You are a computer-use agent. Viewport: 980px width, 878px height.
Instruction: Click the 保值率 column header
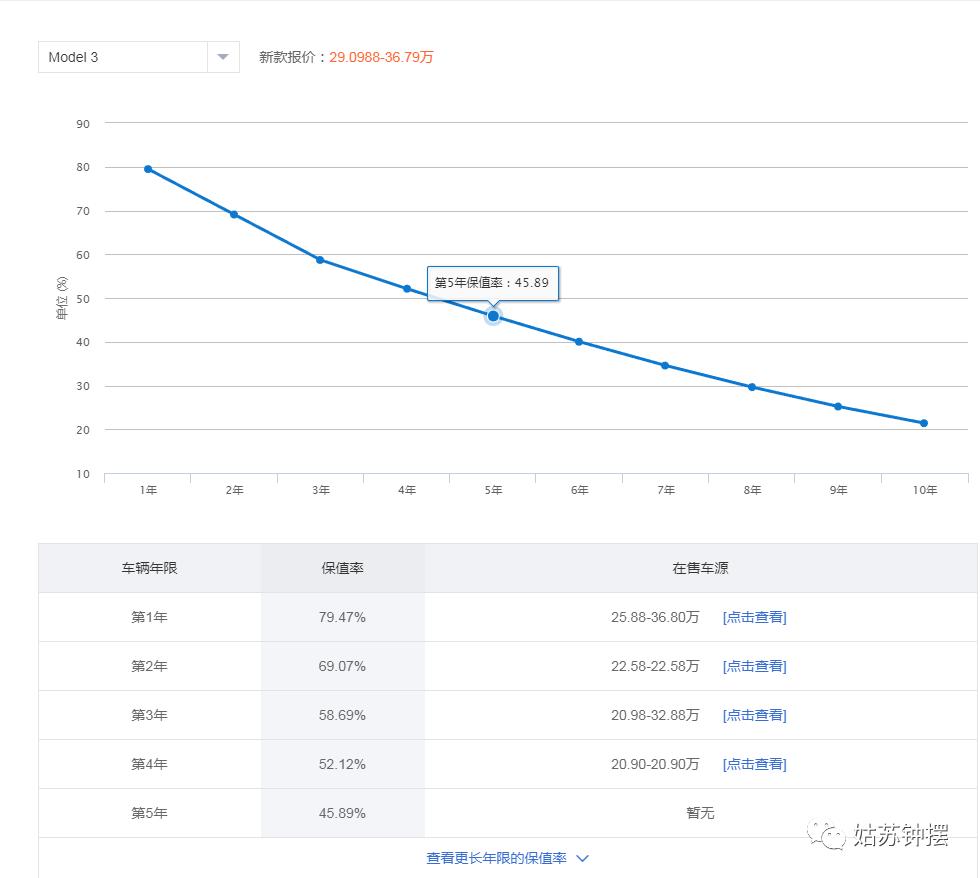coord(342,568)
